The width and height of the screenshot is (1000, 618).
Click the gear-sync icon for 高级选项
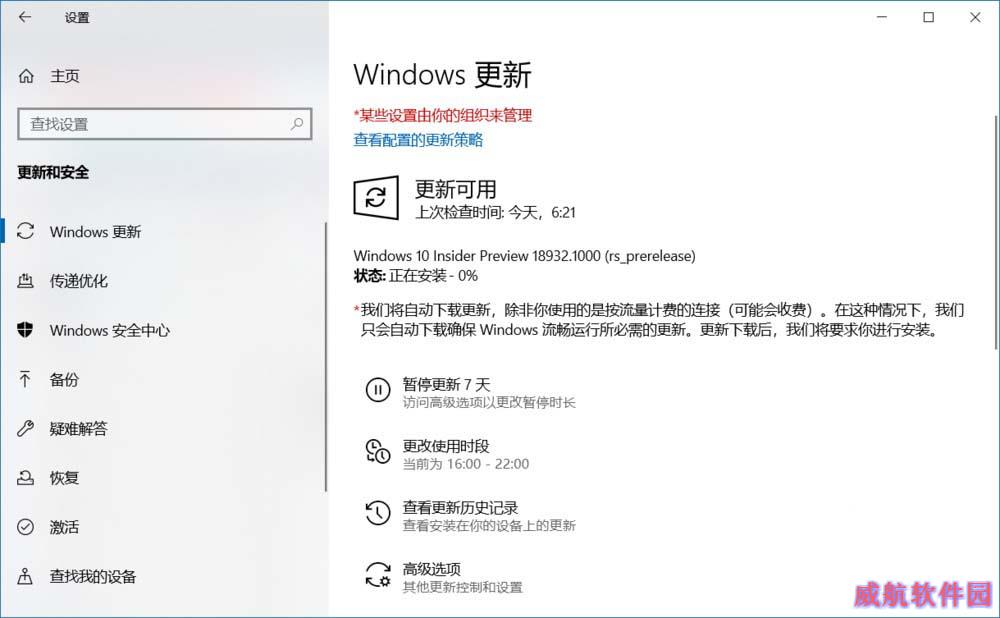pyautogui.click(x=378, y=574)
